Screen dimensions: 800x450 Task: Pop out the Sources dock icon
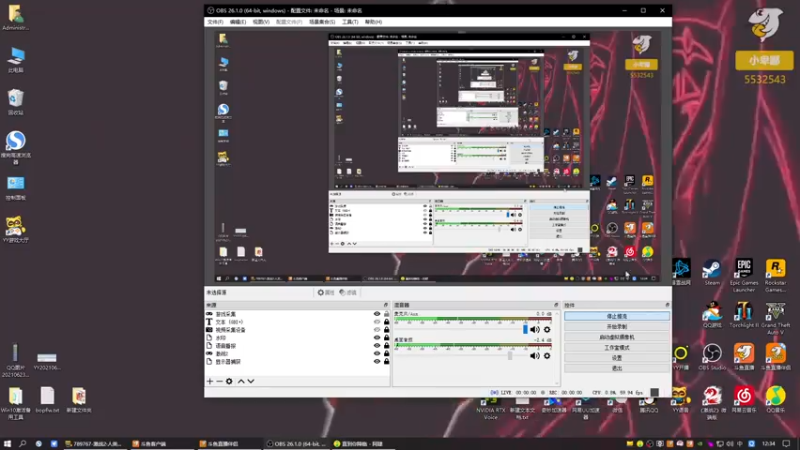click(386, 305)
